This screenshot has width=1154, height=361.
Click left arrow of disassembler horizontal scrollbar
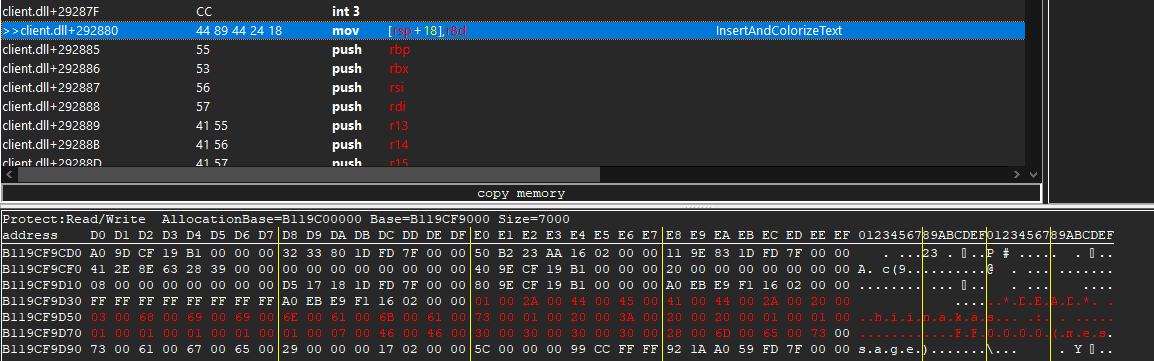tap(10, 175)
